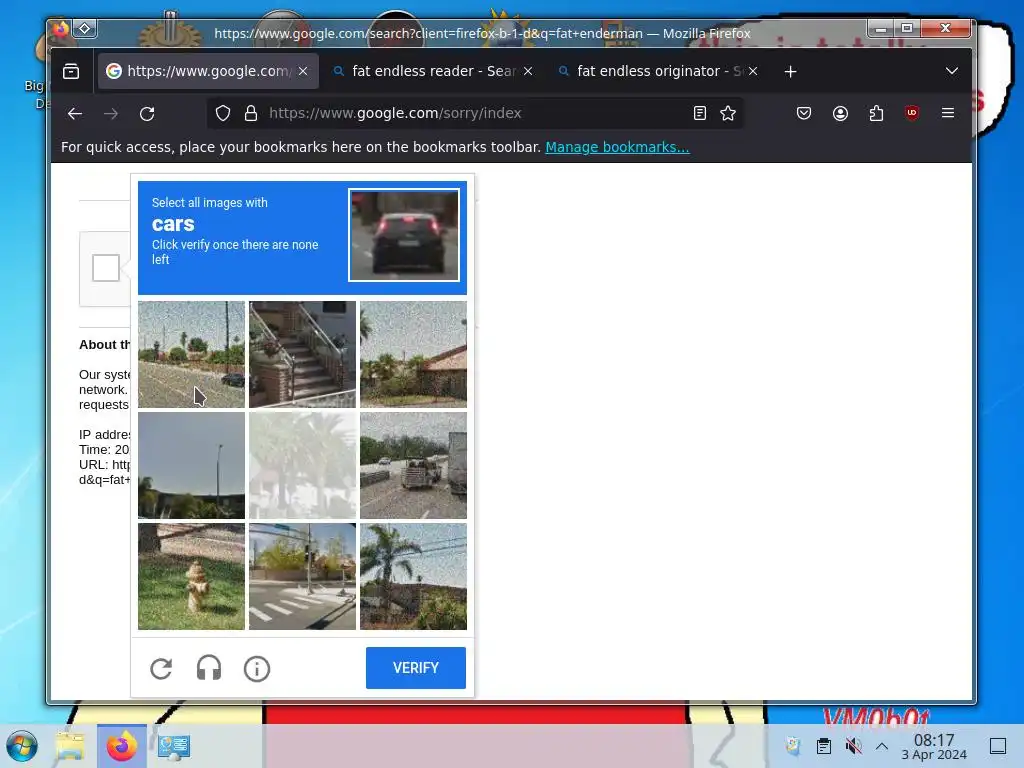Open a new tab with the plus icon
The height and width of the screenshot is (768, 1024).
(790, 71)
